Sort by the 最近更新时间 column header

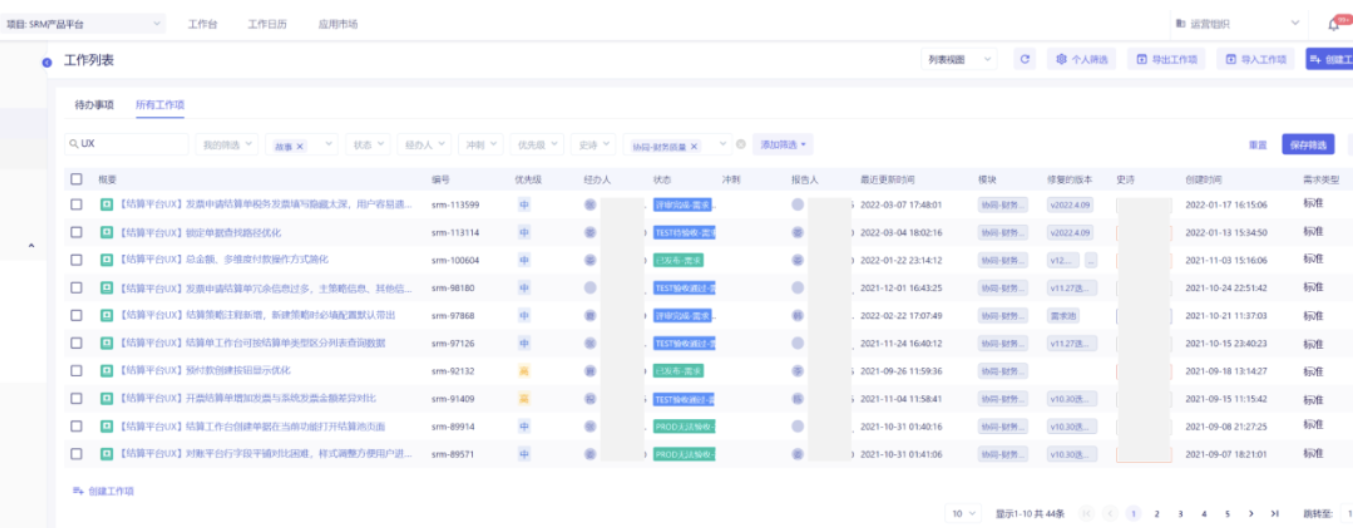click(887, 179)
